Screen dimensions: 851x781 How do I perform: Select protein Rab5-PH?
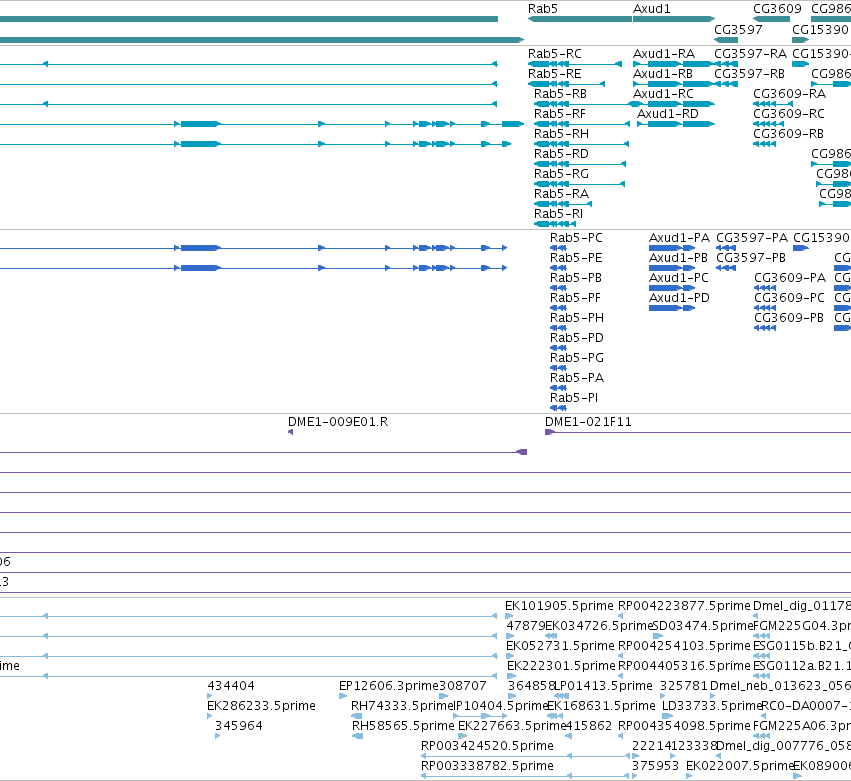(577, 319)
